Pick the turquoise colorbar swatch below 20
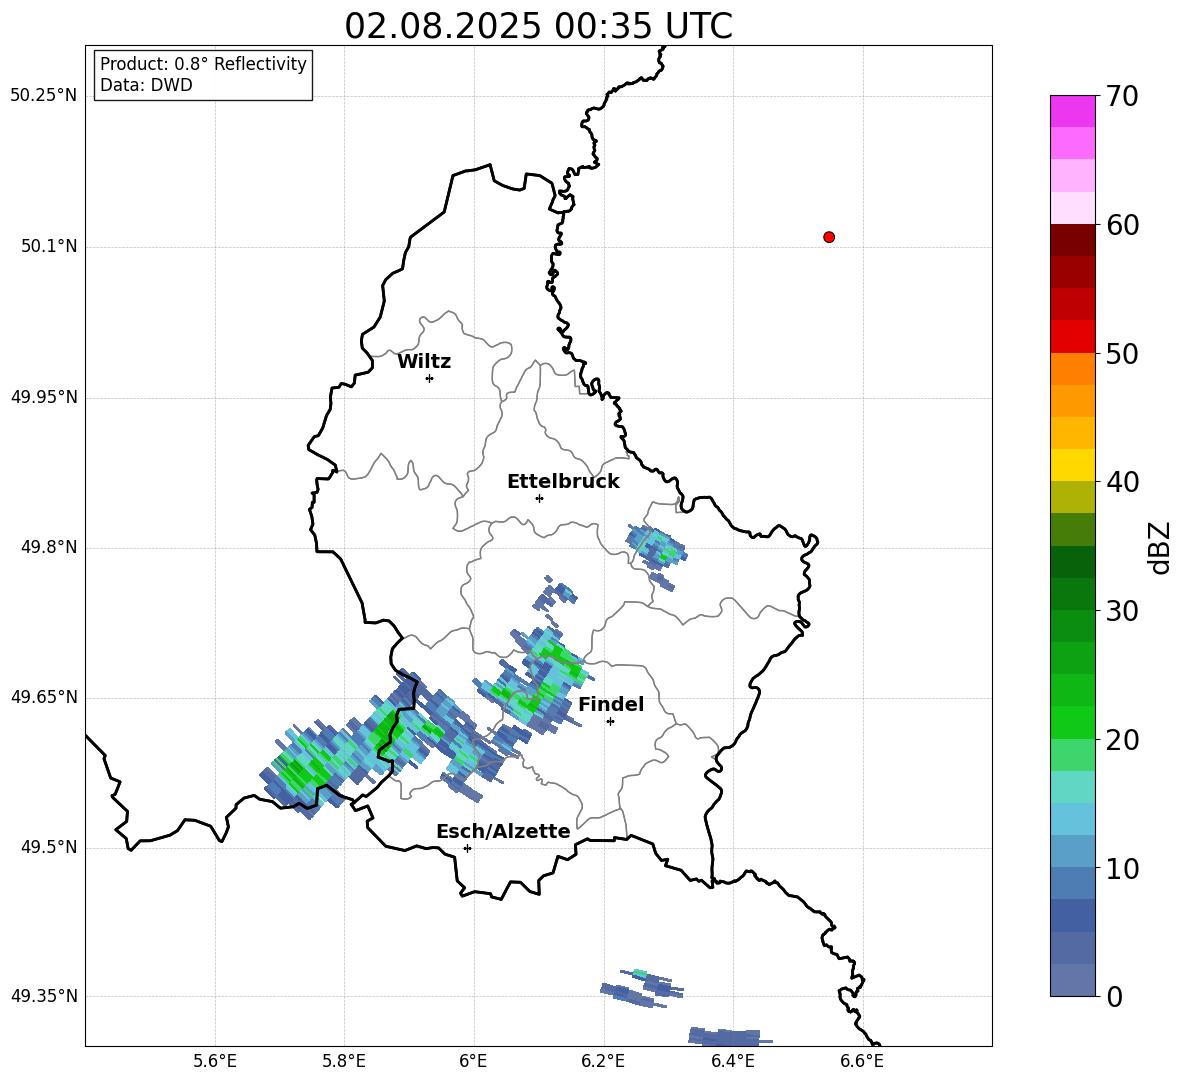Viewport: 1184px width, 1081px height. click(x=1073, y=787)
